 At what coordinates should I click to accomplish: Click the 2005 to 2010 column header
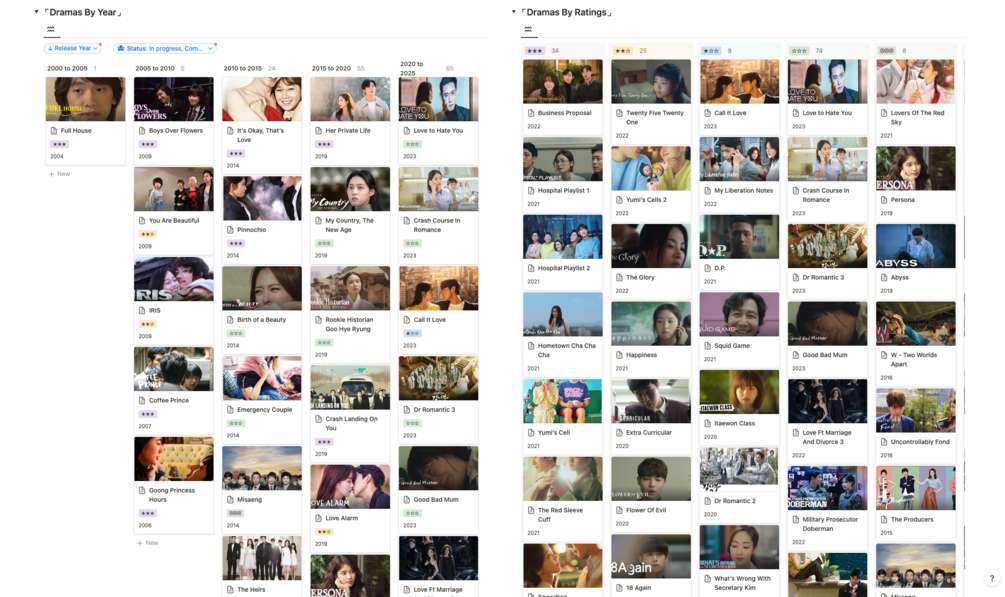[x=155, y=68]
